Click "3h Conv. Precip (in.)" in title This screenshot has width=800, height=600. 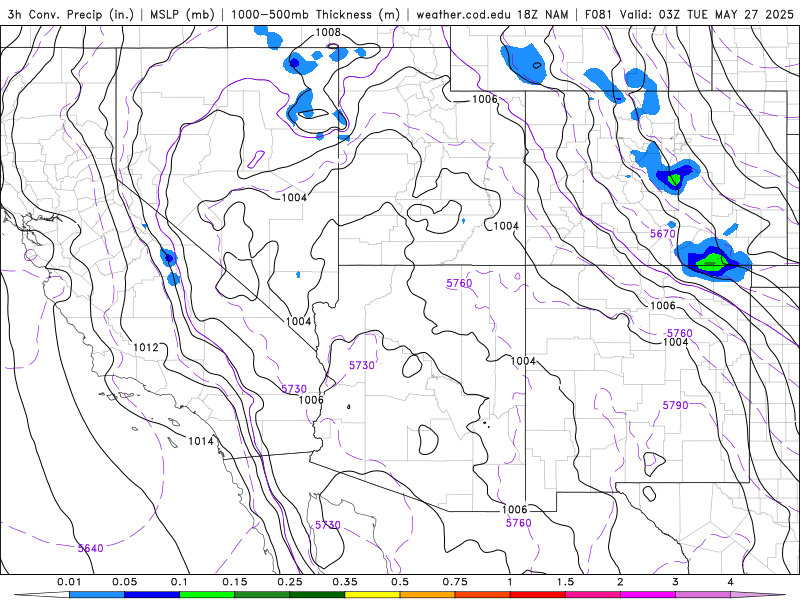70,14
